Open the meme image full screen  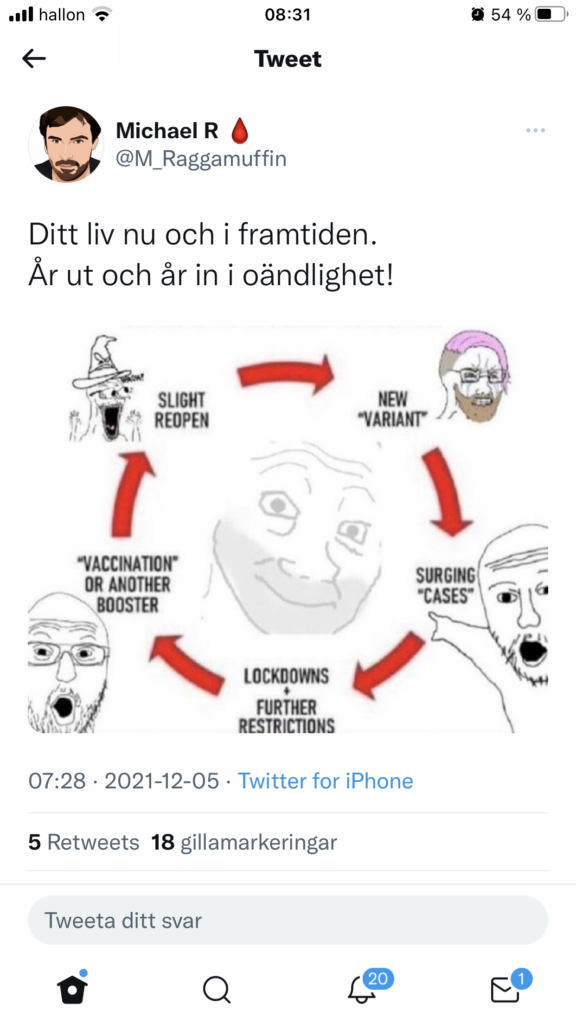[x=288, y=530]
